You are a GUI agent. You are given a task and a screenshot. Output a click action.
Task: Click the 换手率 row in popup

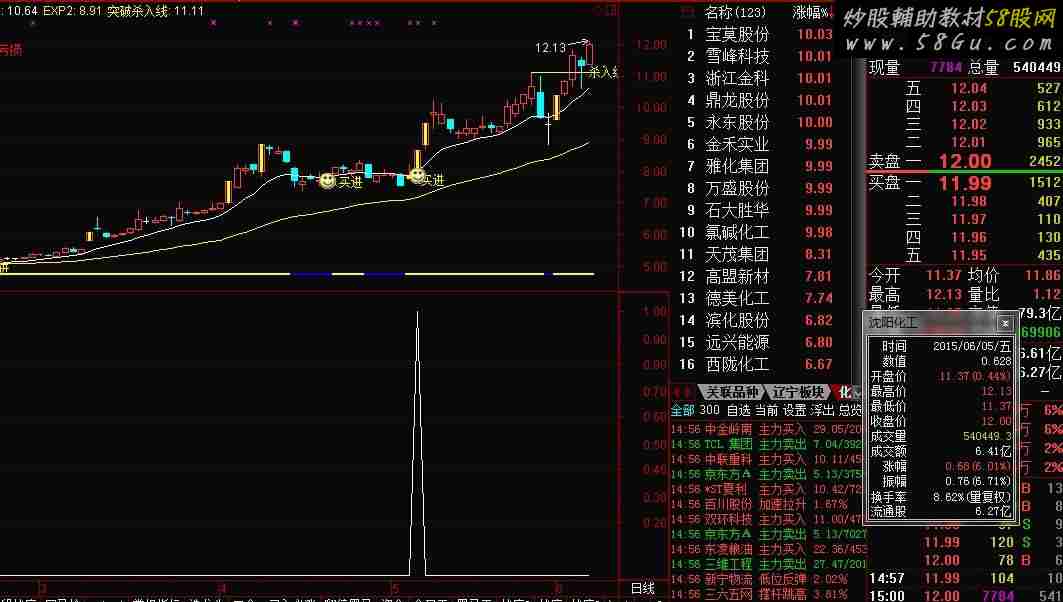coord(940,496)
